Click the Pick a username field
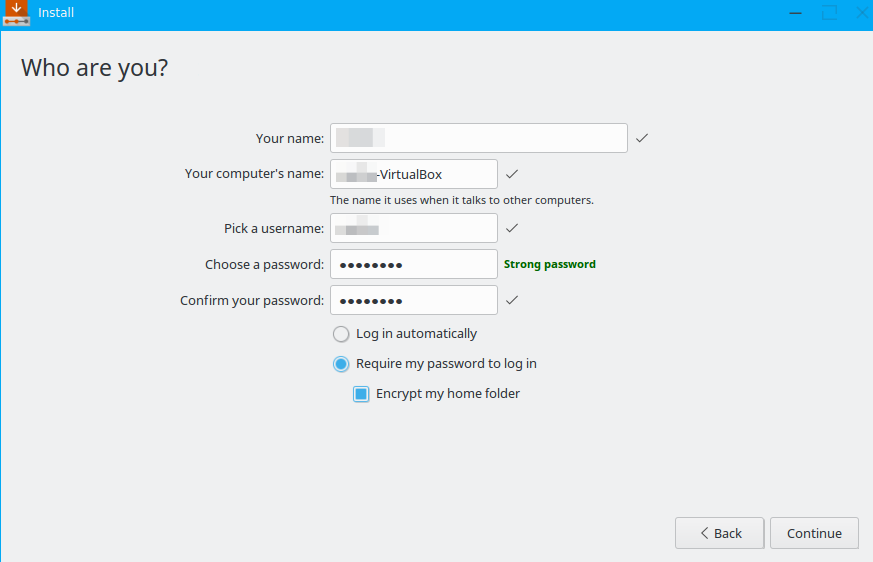Image resolution: width=873 pixels, height=562 pixels. pyautogui.click(x=413, y=228)
